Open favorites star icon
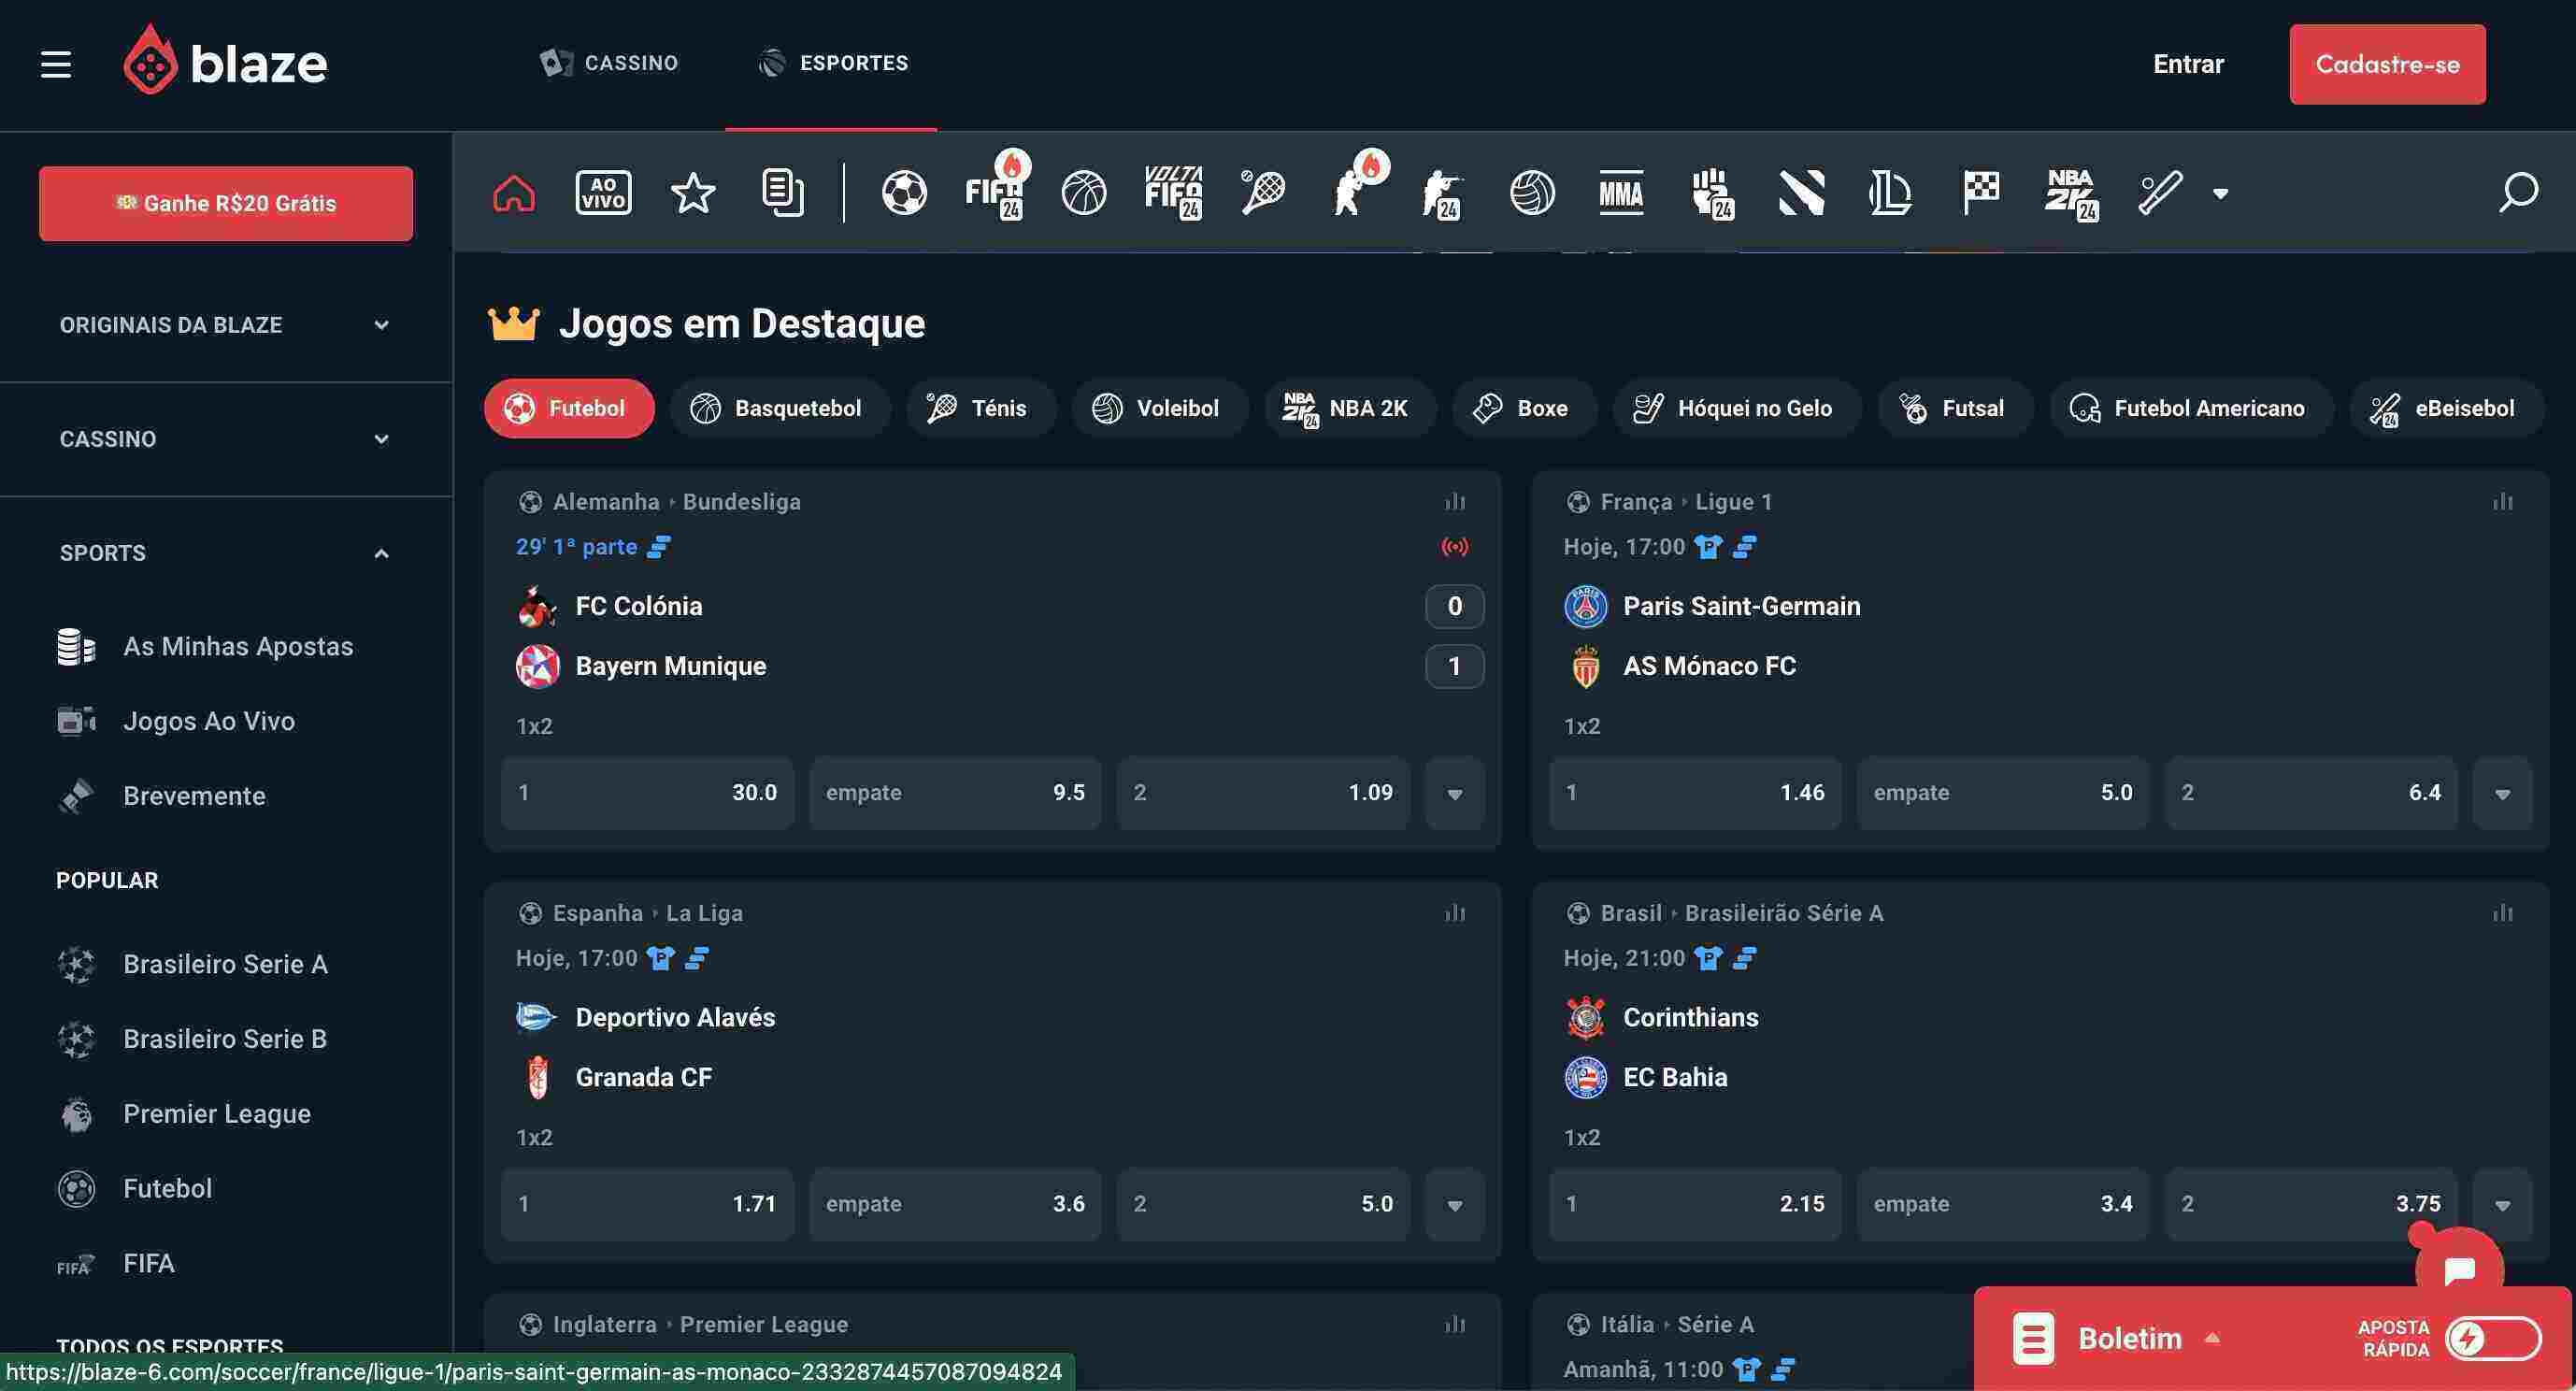Image resolution: width=2576 pixels, height=1391 pixels. (693, 193)
